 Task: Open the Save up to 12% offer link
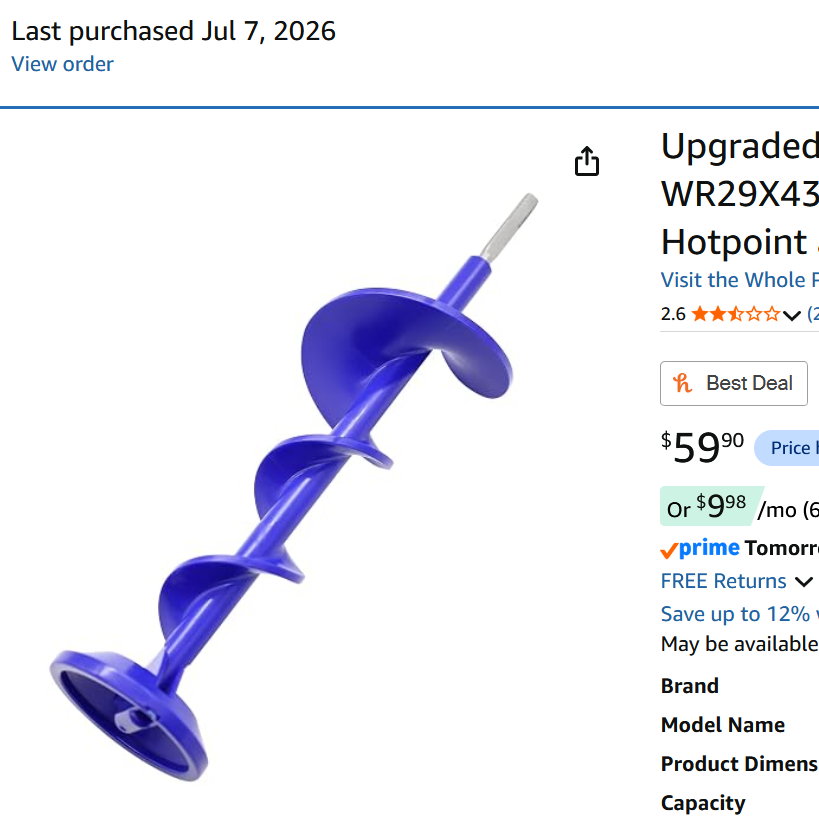pos(739,614)
